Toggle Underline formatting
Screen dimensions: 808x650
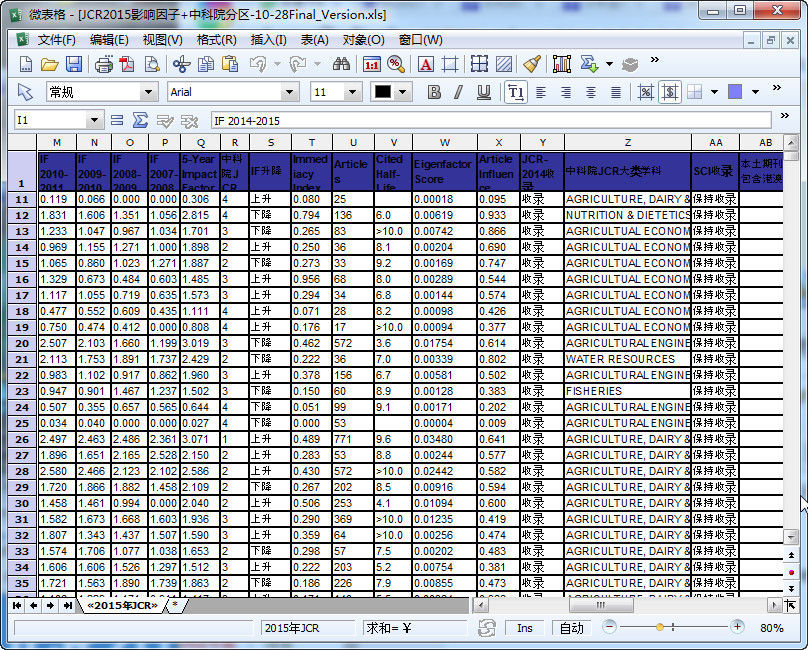tap(484, 92)
